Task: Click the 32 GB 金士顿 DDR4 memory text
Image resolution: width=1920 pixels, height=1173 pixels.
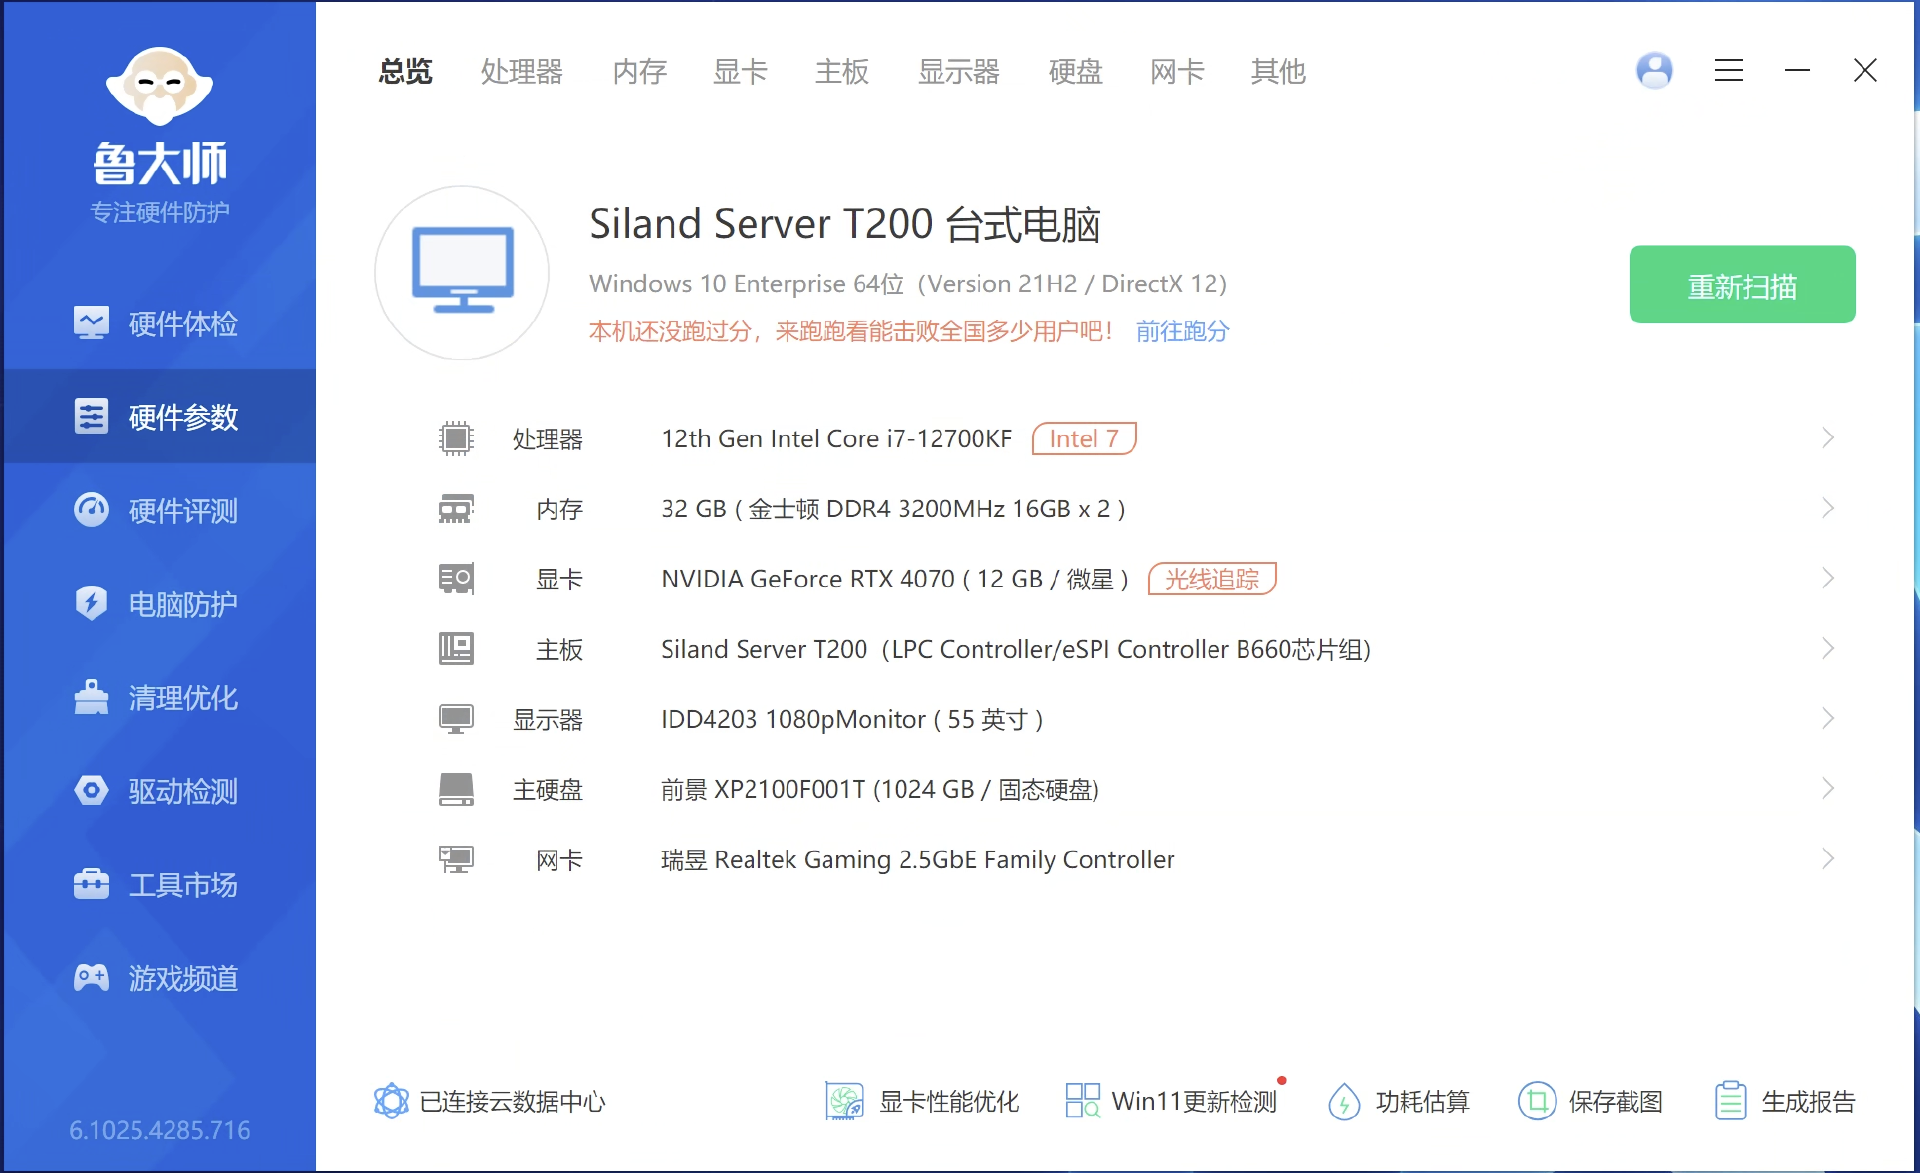Action: [x=893, y=509]
